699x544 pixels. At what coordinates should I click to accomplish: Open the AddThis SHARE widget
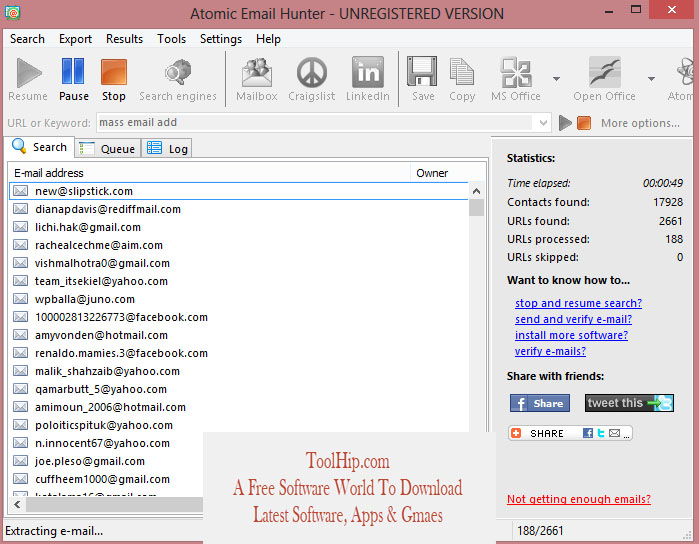pyautogui.click(x=570, y=433)
